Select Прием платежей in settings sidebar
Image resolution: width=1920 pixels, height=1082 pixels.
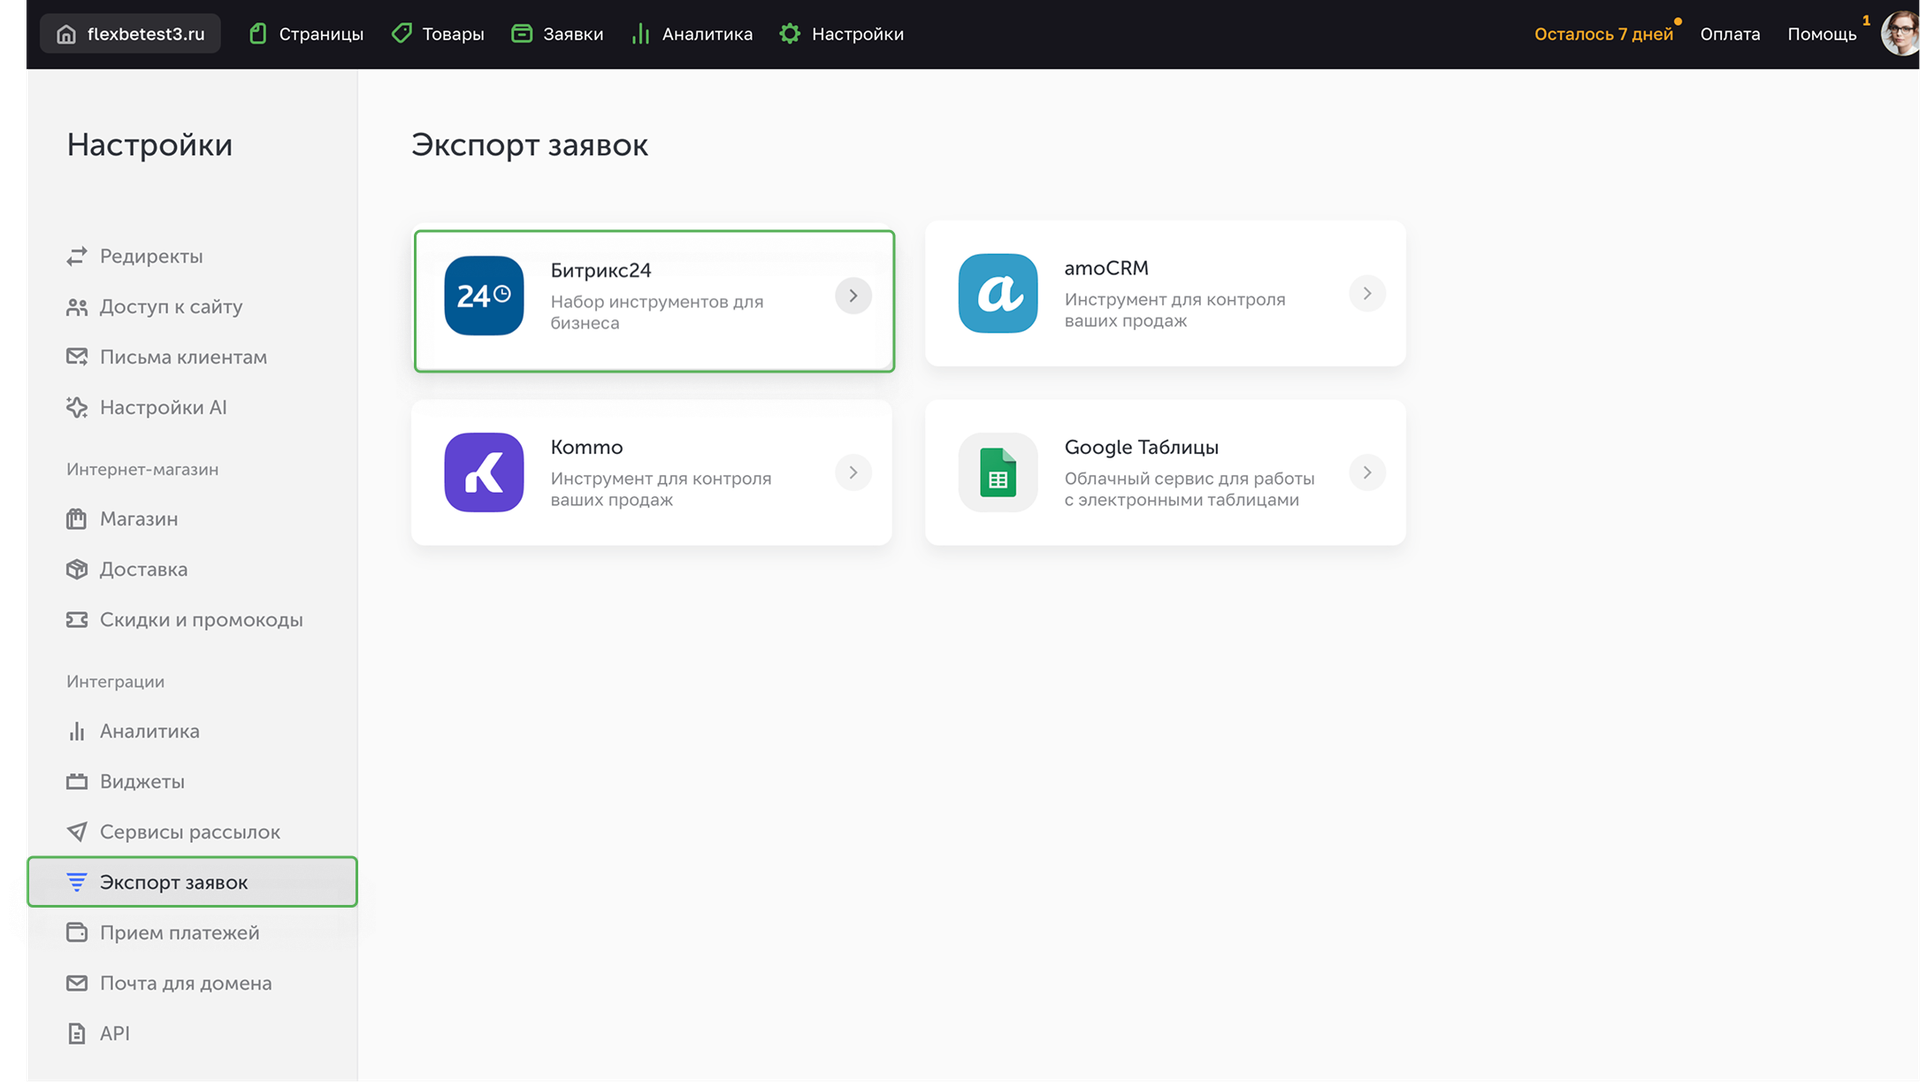click(179, 933)
